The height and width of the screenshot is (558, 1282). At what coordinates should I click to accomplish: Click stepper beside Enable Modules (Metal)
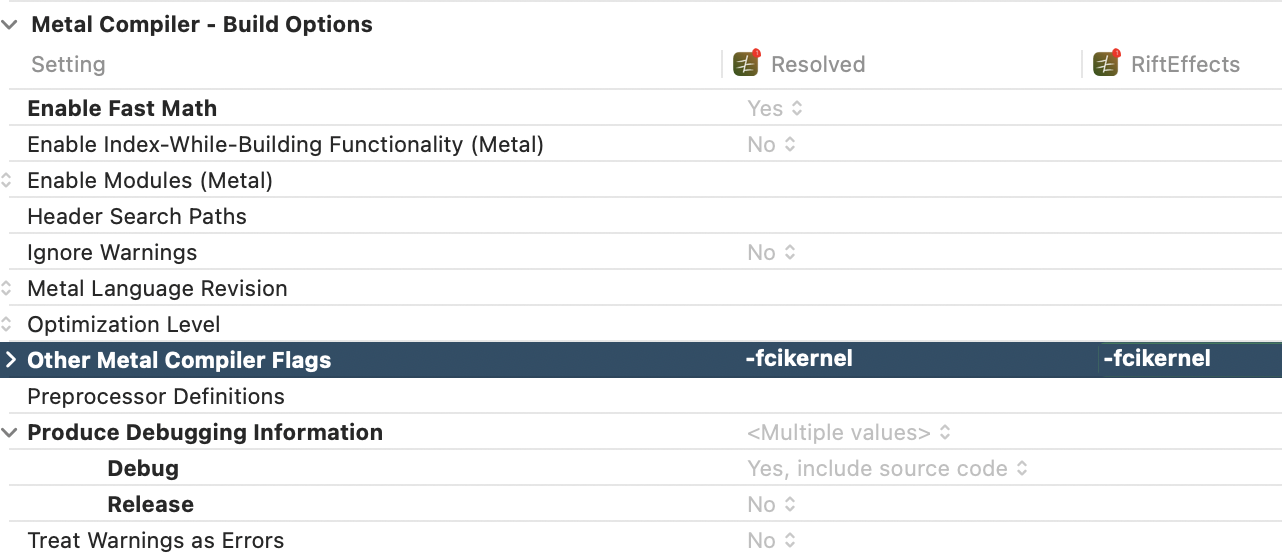tap(7, 181)
